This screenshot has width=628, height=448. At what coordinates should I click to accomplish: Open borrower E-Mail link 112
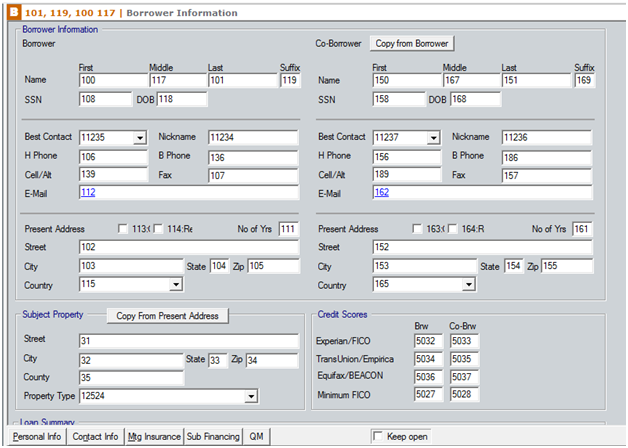[88, 192]
